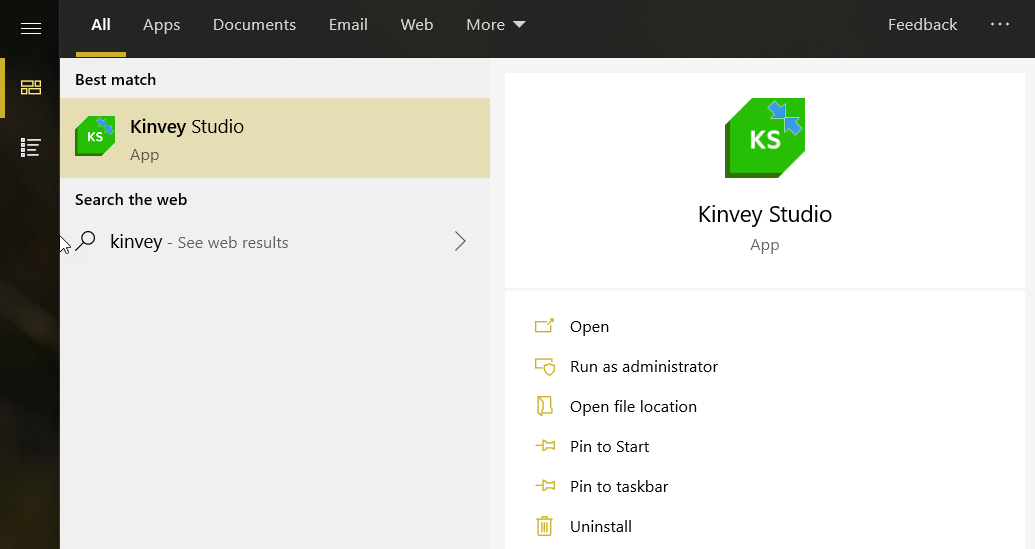Choose Run as administrator

click(x=644, y=366)
